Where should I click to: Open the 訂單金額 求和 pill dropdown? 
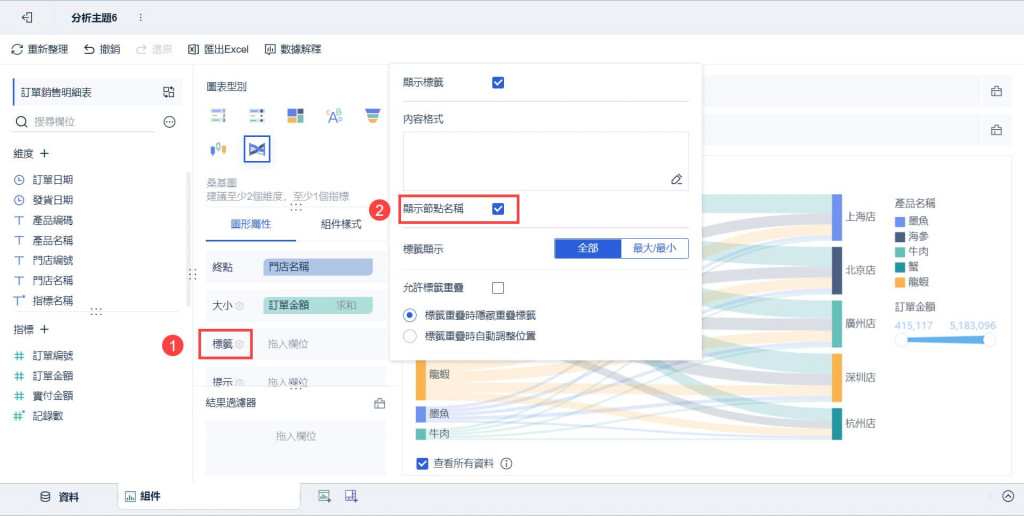tap(318, 305)
